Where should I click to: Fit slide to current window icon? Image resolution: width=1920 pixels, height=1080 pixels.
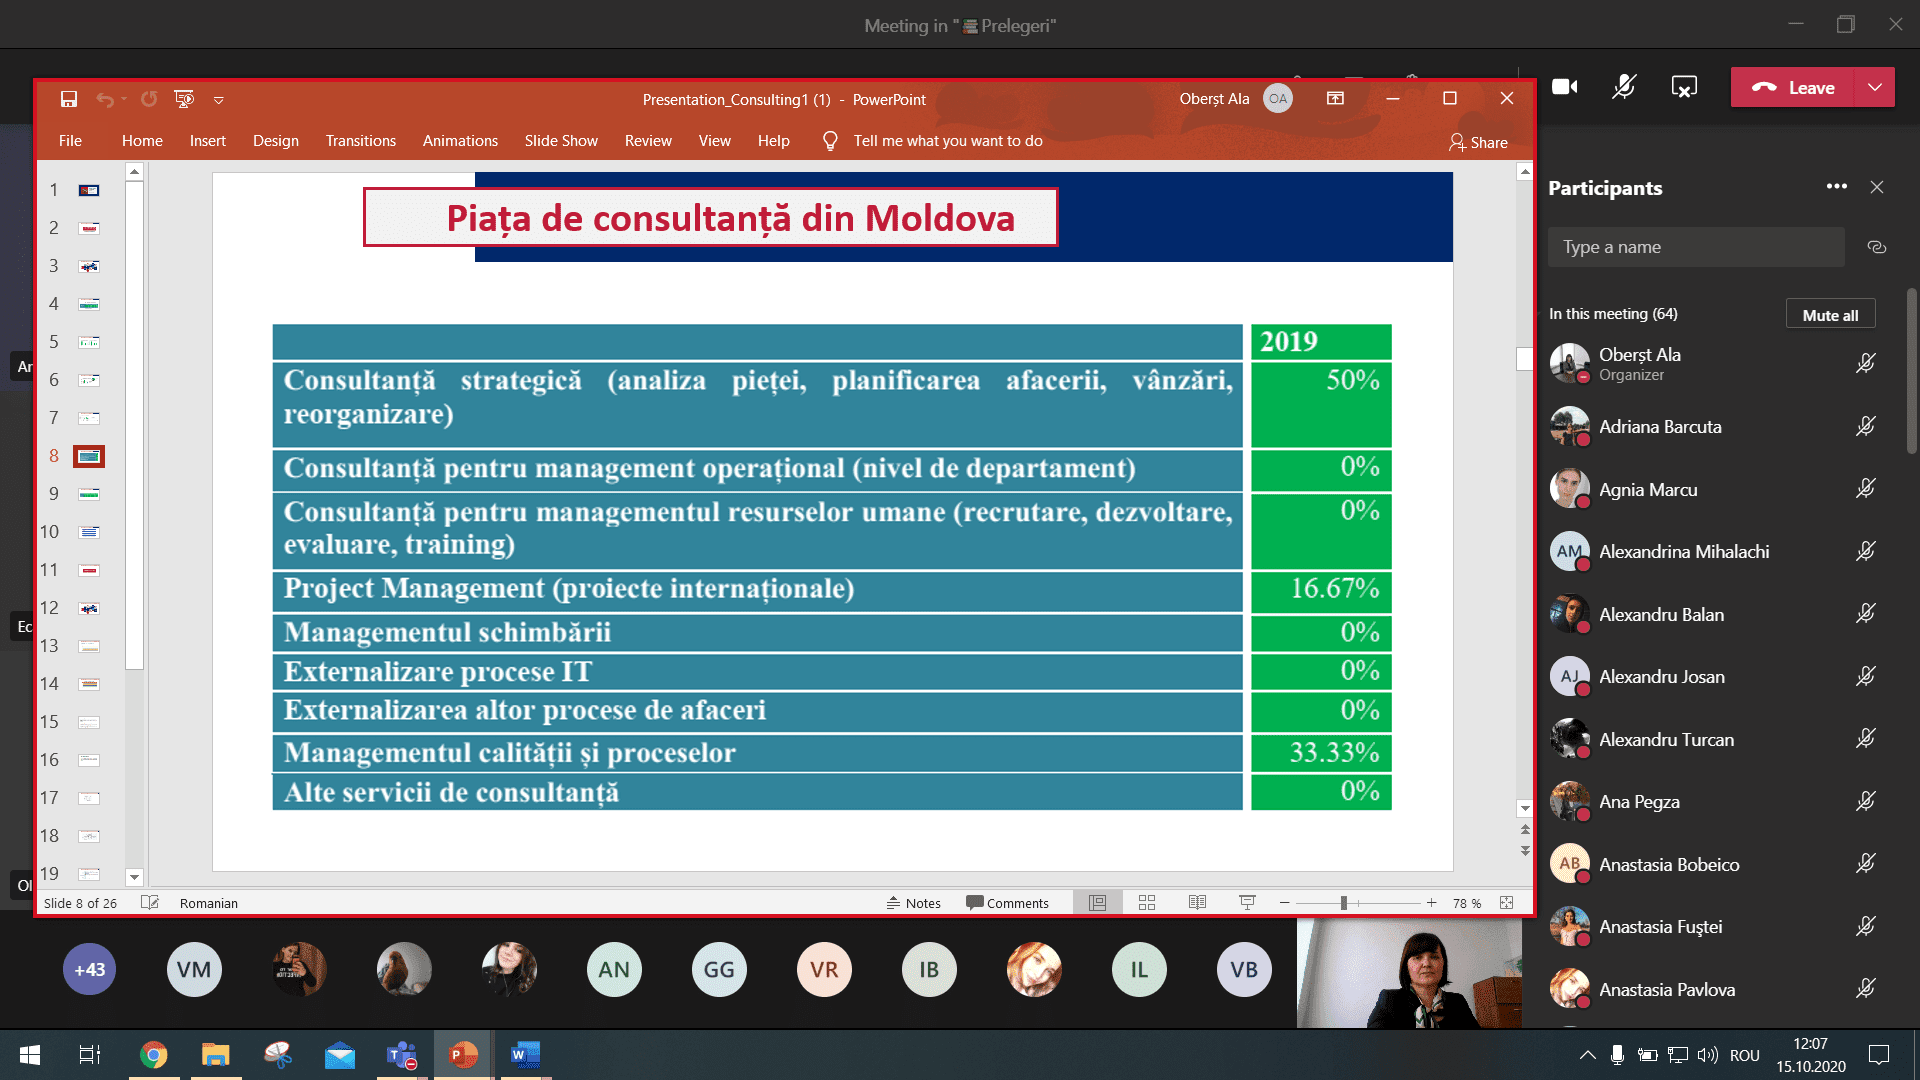pos(1506,903)
